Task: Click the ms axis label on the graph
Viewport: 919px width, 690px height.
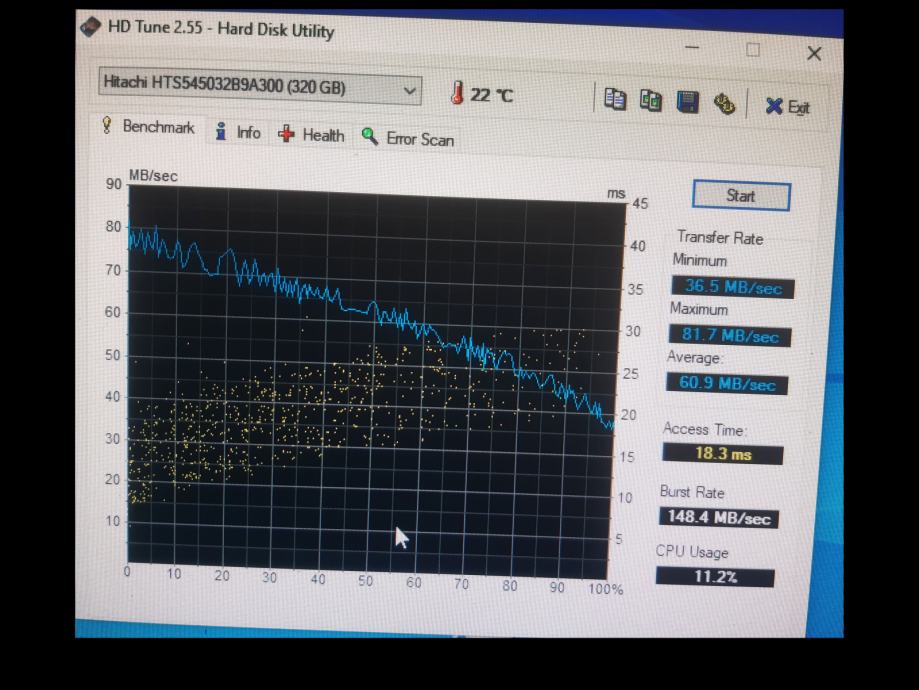Action: pos(616,193)
